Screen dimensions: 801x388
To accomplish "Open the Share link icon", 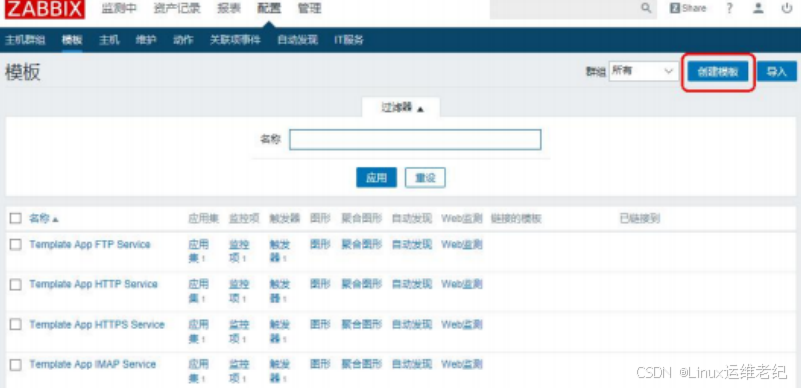I will pyautogui.click(x=688, y=8).
